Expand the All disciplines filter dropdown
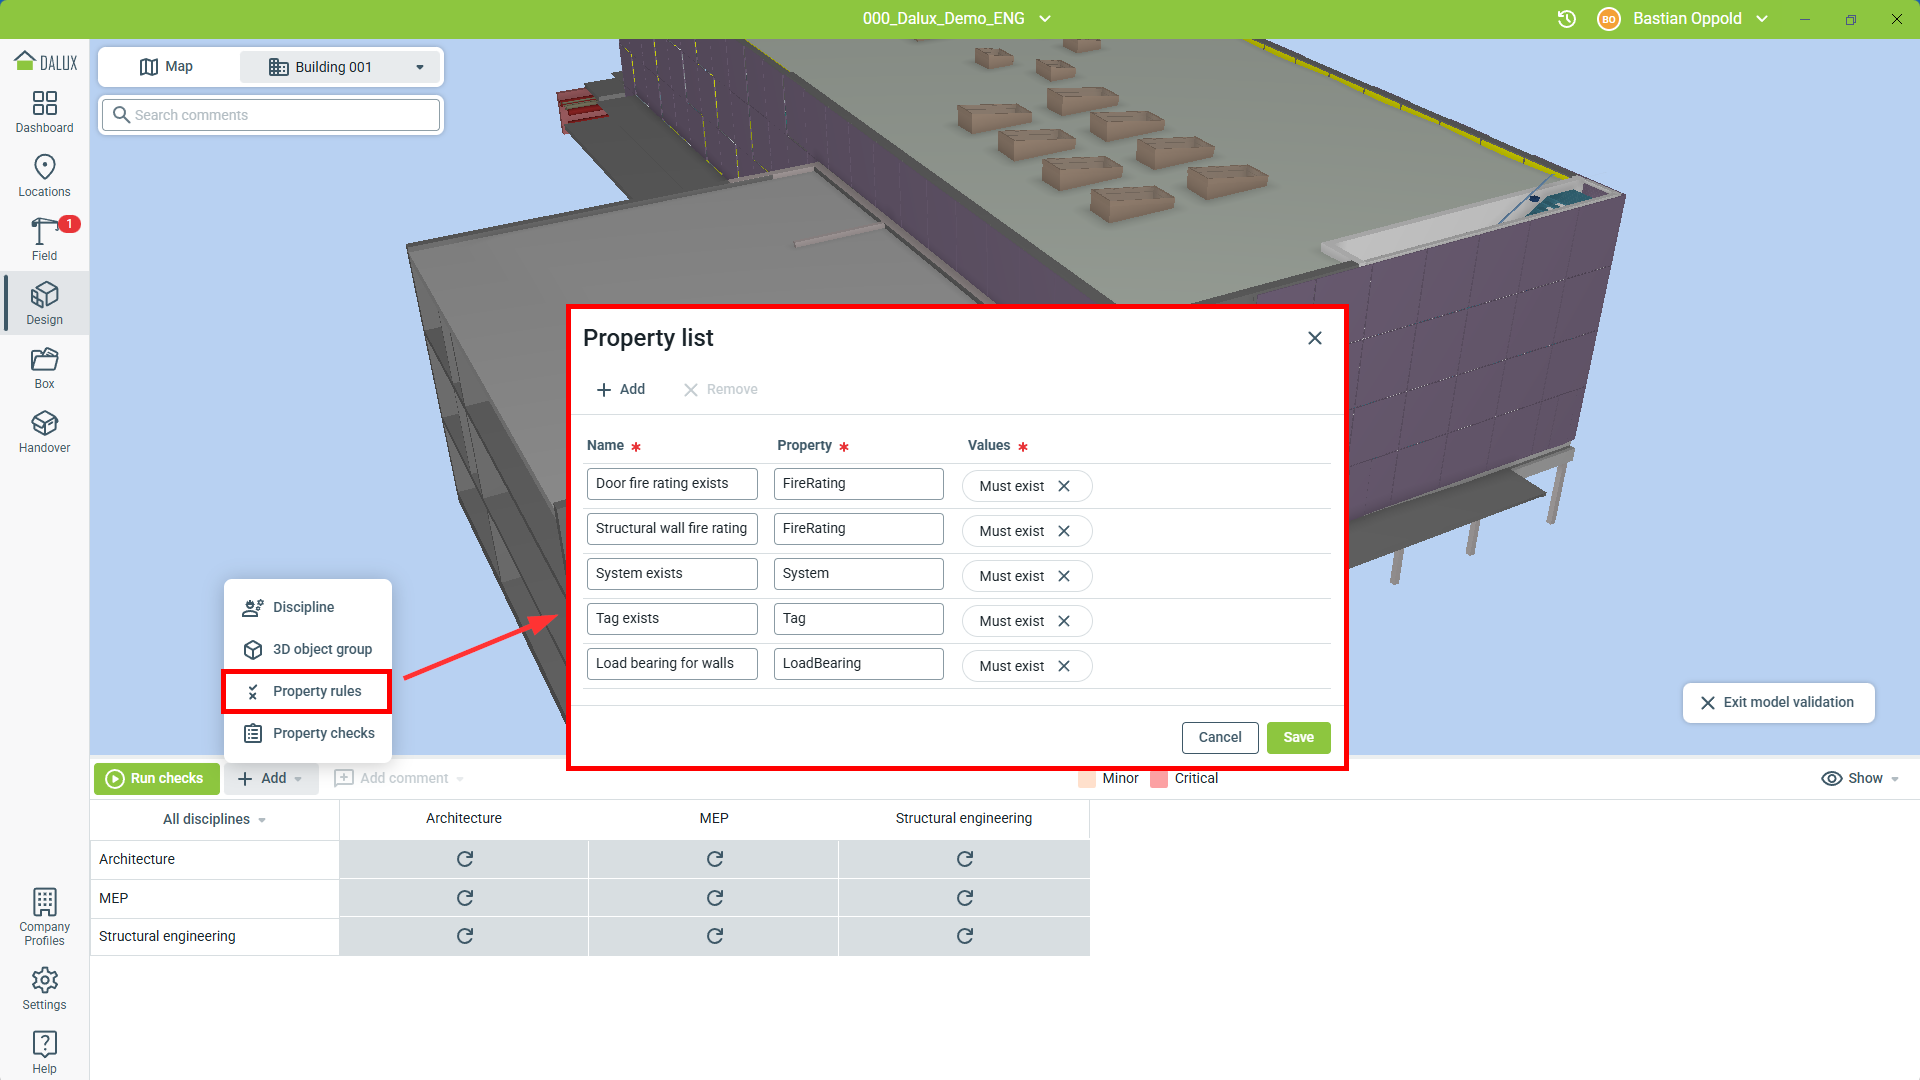This screenshot has height=1080, width=1920. click(x=214, y=819)
